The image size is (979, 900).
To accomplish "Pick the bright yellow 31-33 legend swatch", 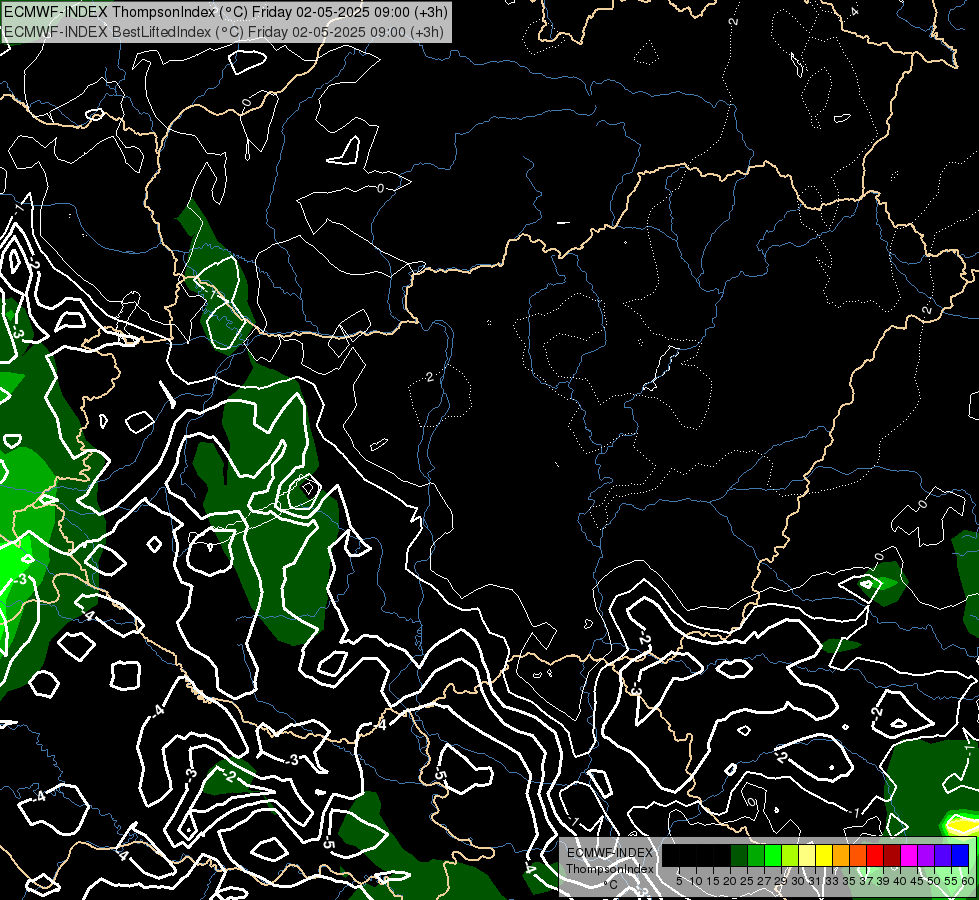I will (x=824, y=856).
